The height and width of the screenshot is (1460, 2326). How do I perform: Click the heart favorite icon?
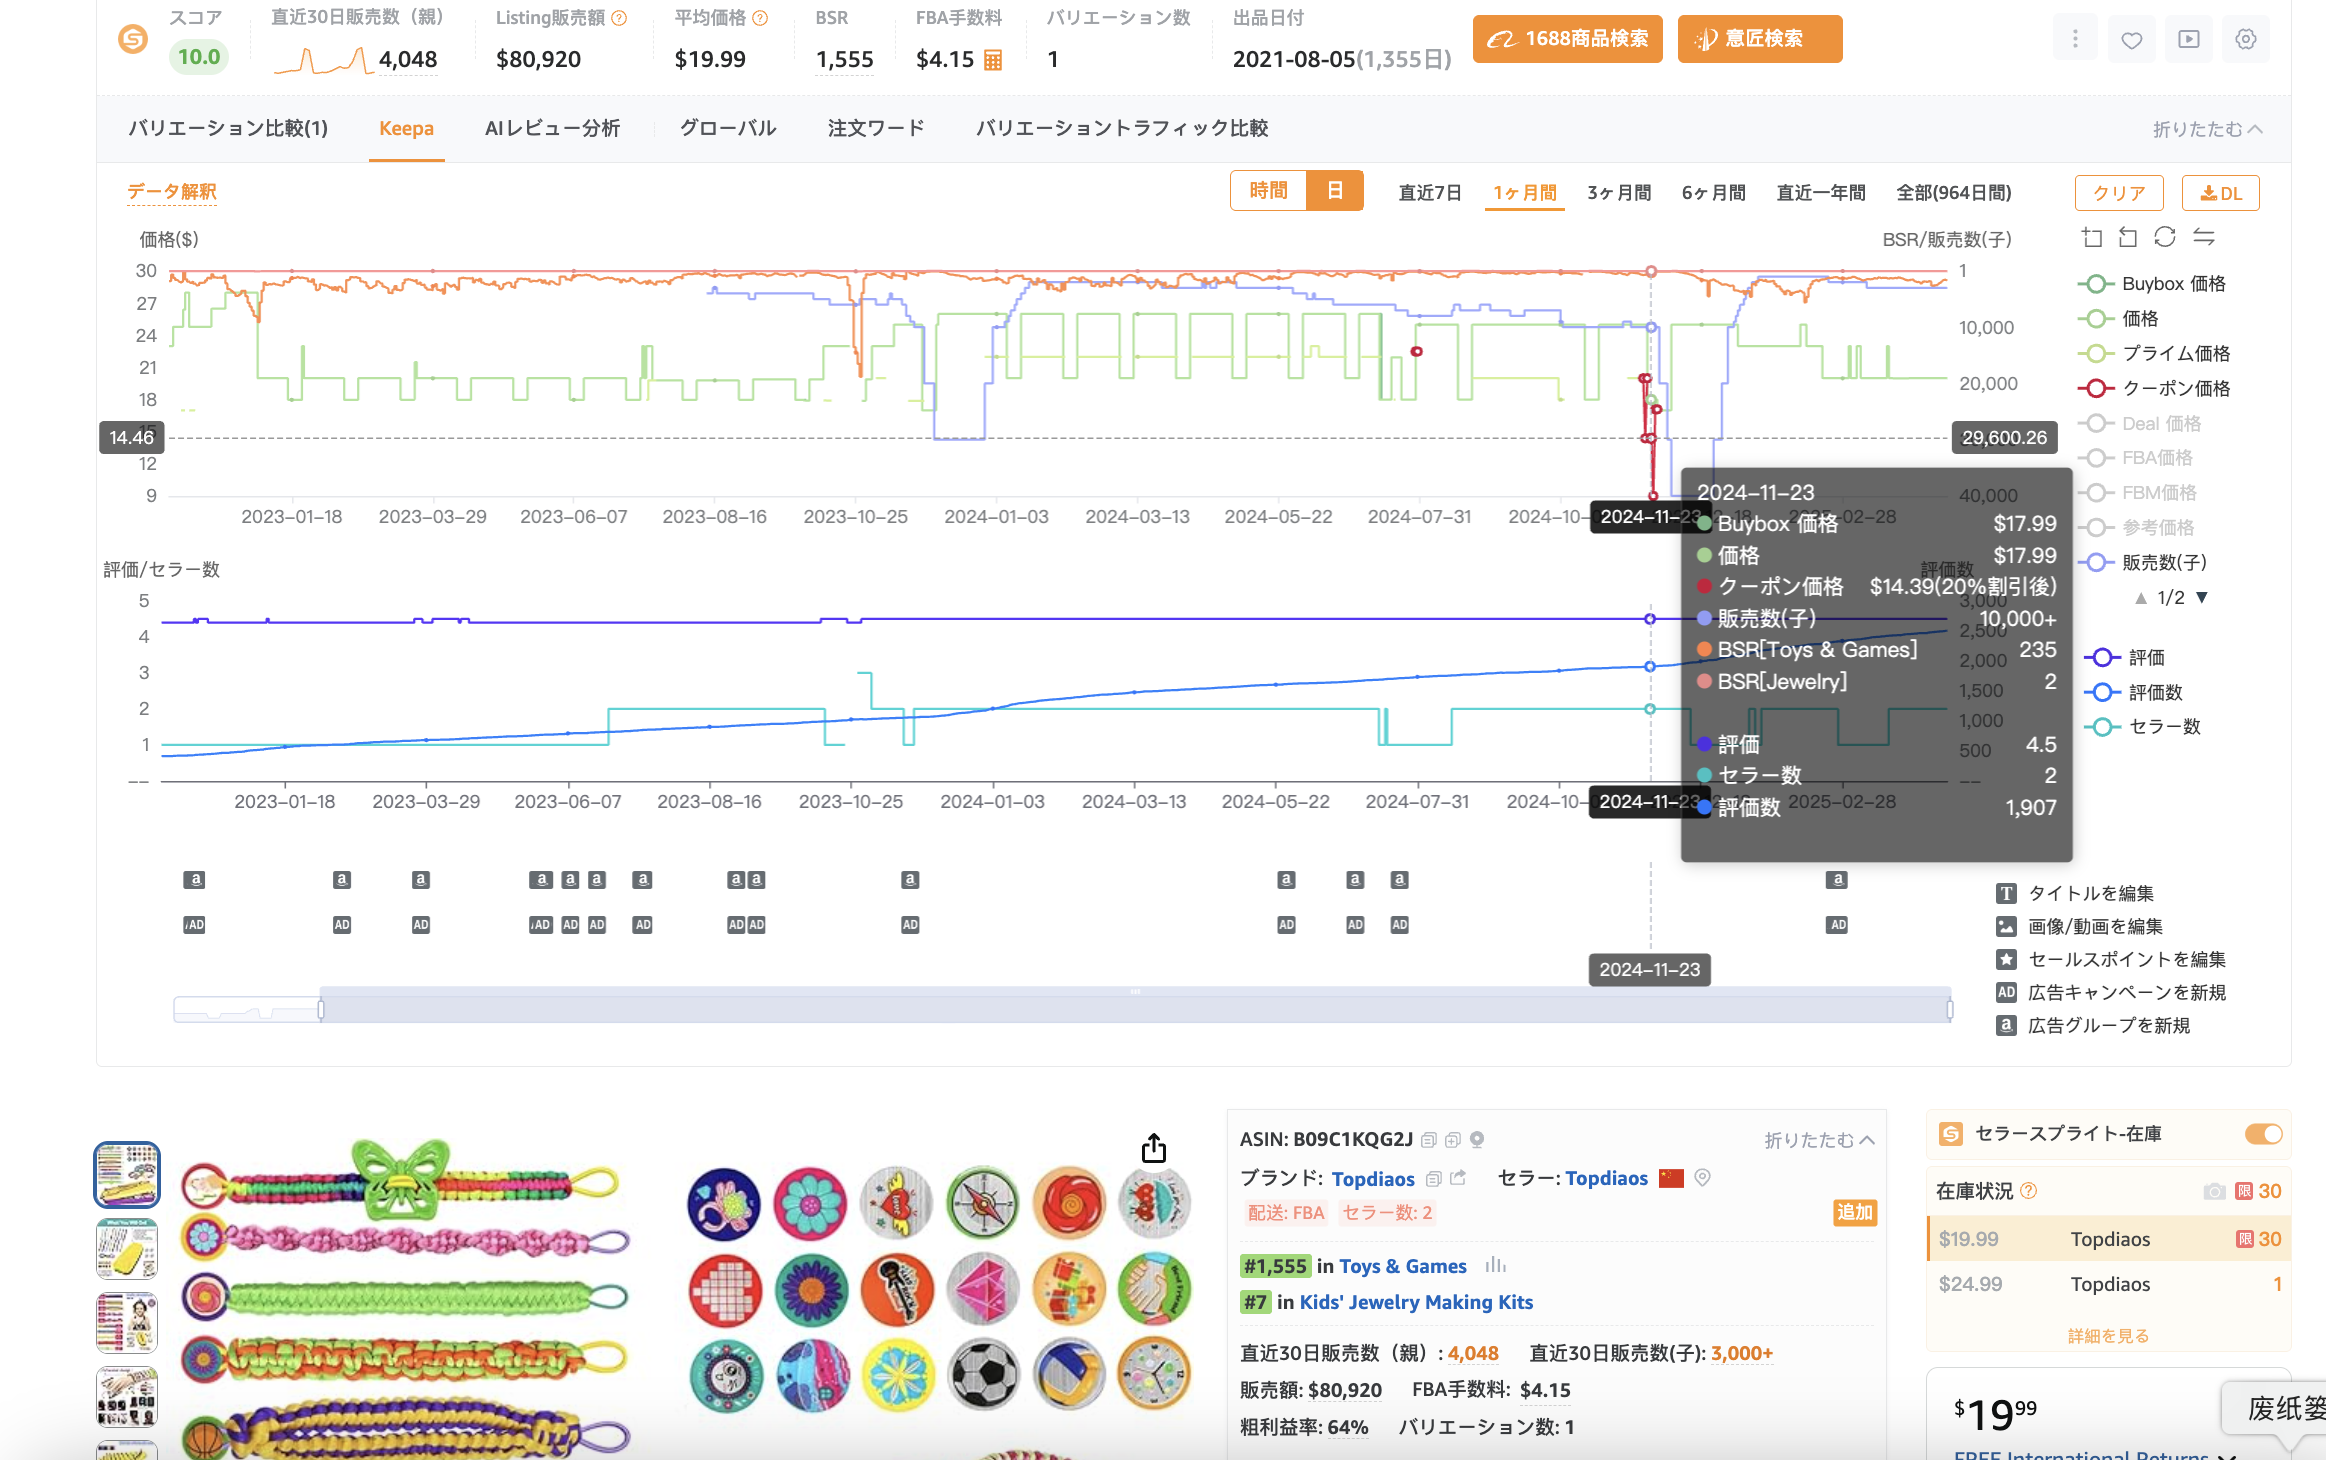(x=2132, y=39)
